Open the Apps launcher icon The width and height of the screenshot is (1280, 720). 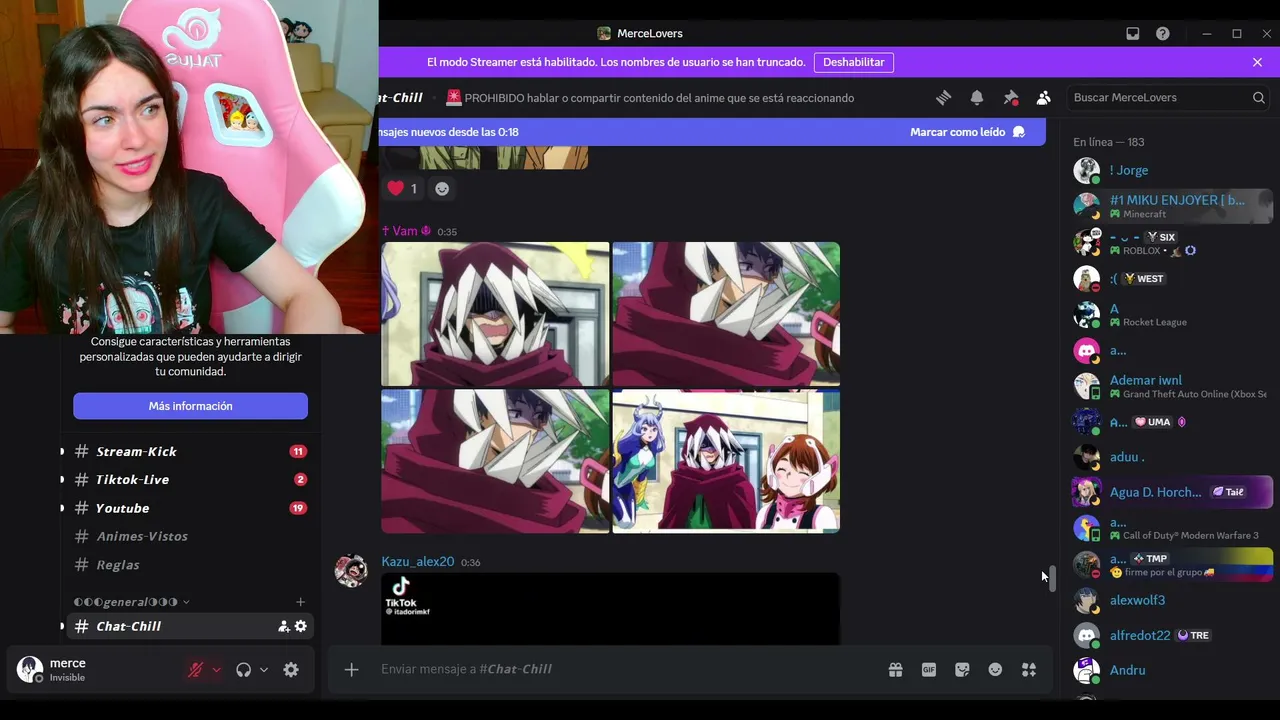(x=1029, y=670)
